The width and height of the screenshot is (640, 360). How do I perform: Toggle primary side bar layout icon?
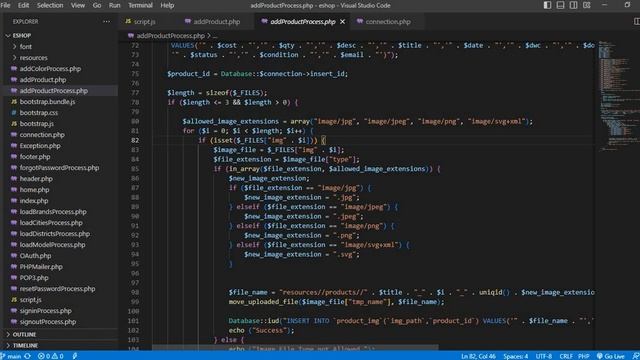[547, 5]
